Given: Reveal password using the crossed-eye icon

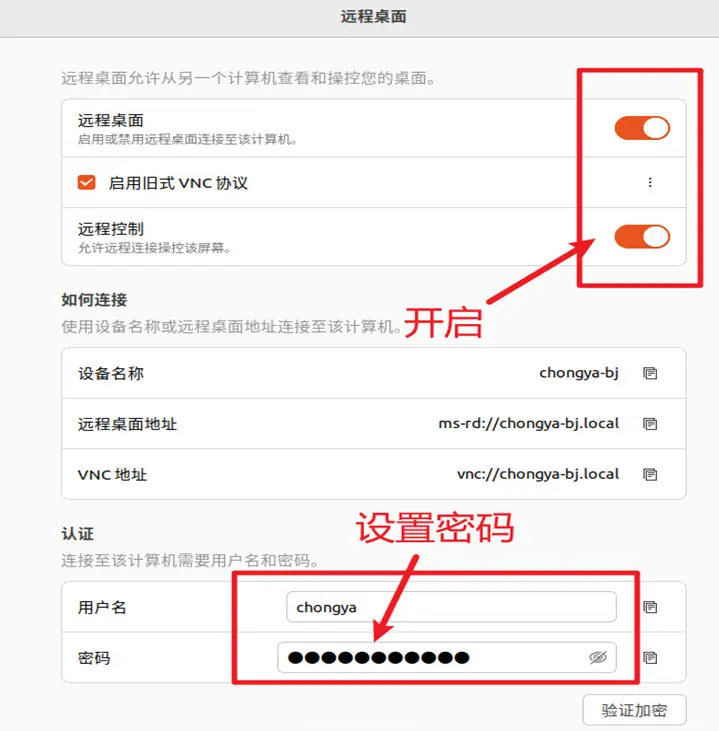Looking at the screenshot, I should pyautogui.click(x=598, y=657).
